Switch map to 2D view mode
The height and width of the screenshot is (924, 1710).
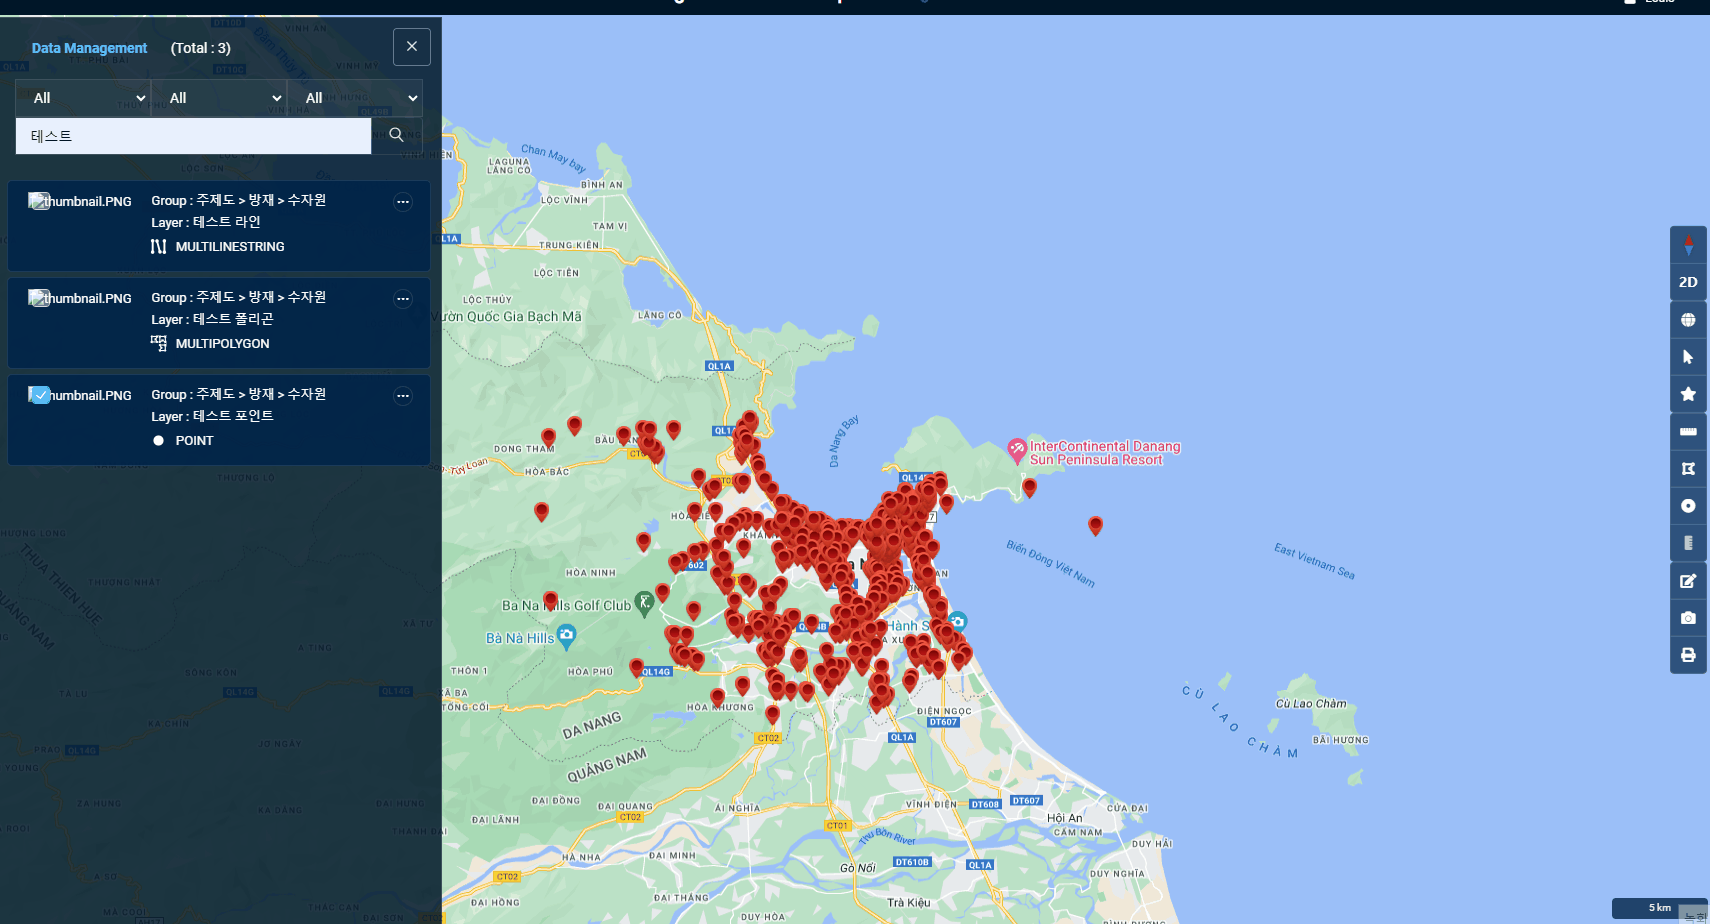1688,282
